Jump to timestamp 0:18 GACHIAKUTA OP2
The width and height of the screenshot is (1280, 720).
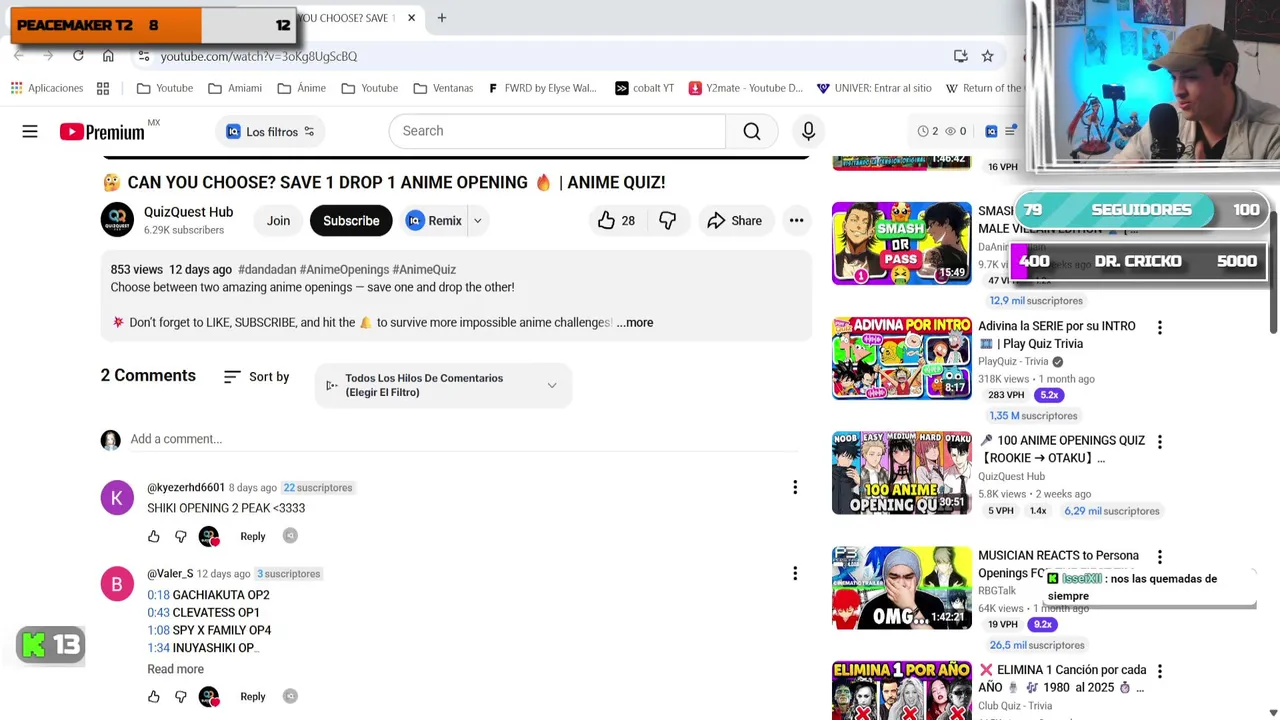(158, 595)
